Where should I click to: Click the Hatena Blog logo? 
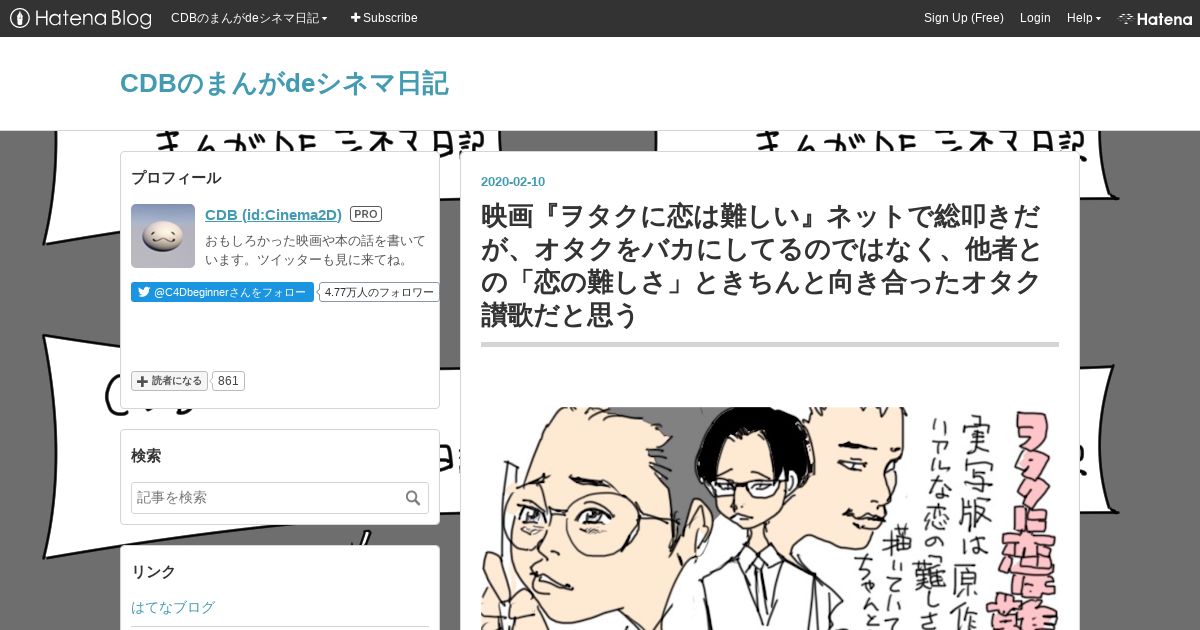[81, 18]
